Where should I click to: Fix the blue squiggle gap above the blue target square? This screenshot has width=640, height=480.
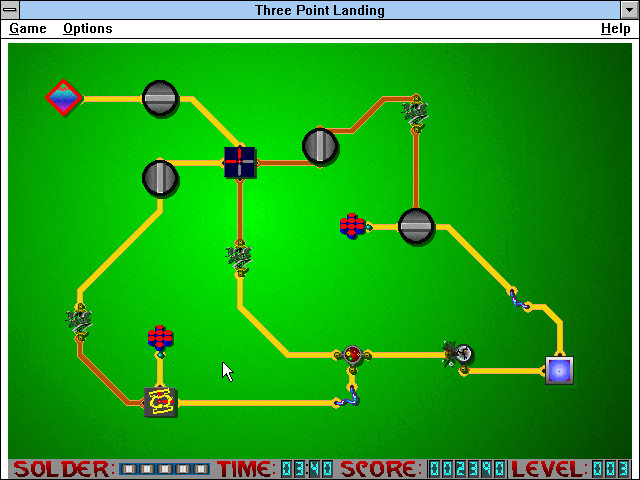pos(518,300)
